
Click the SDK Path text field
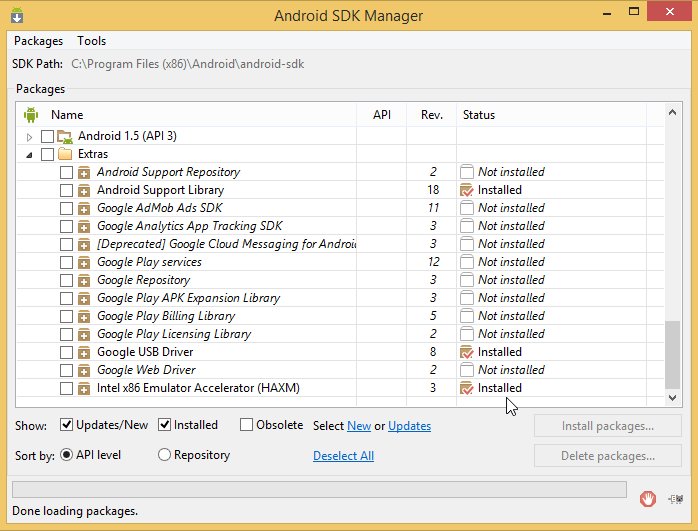click(188, 64)
